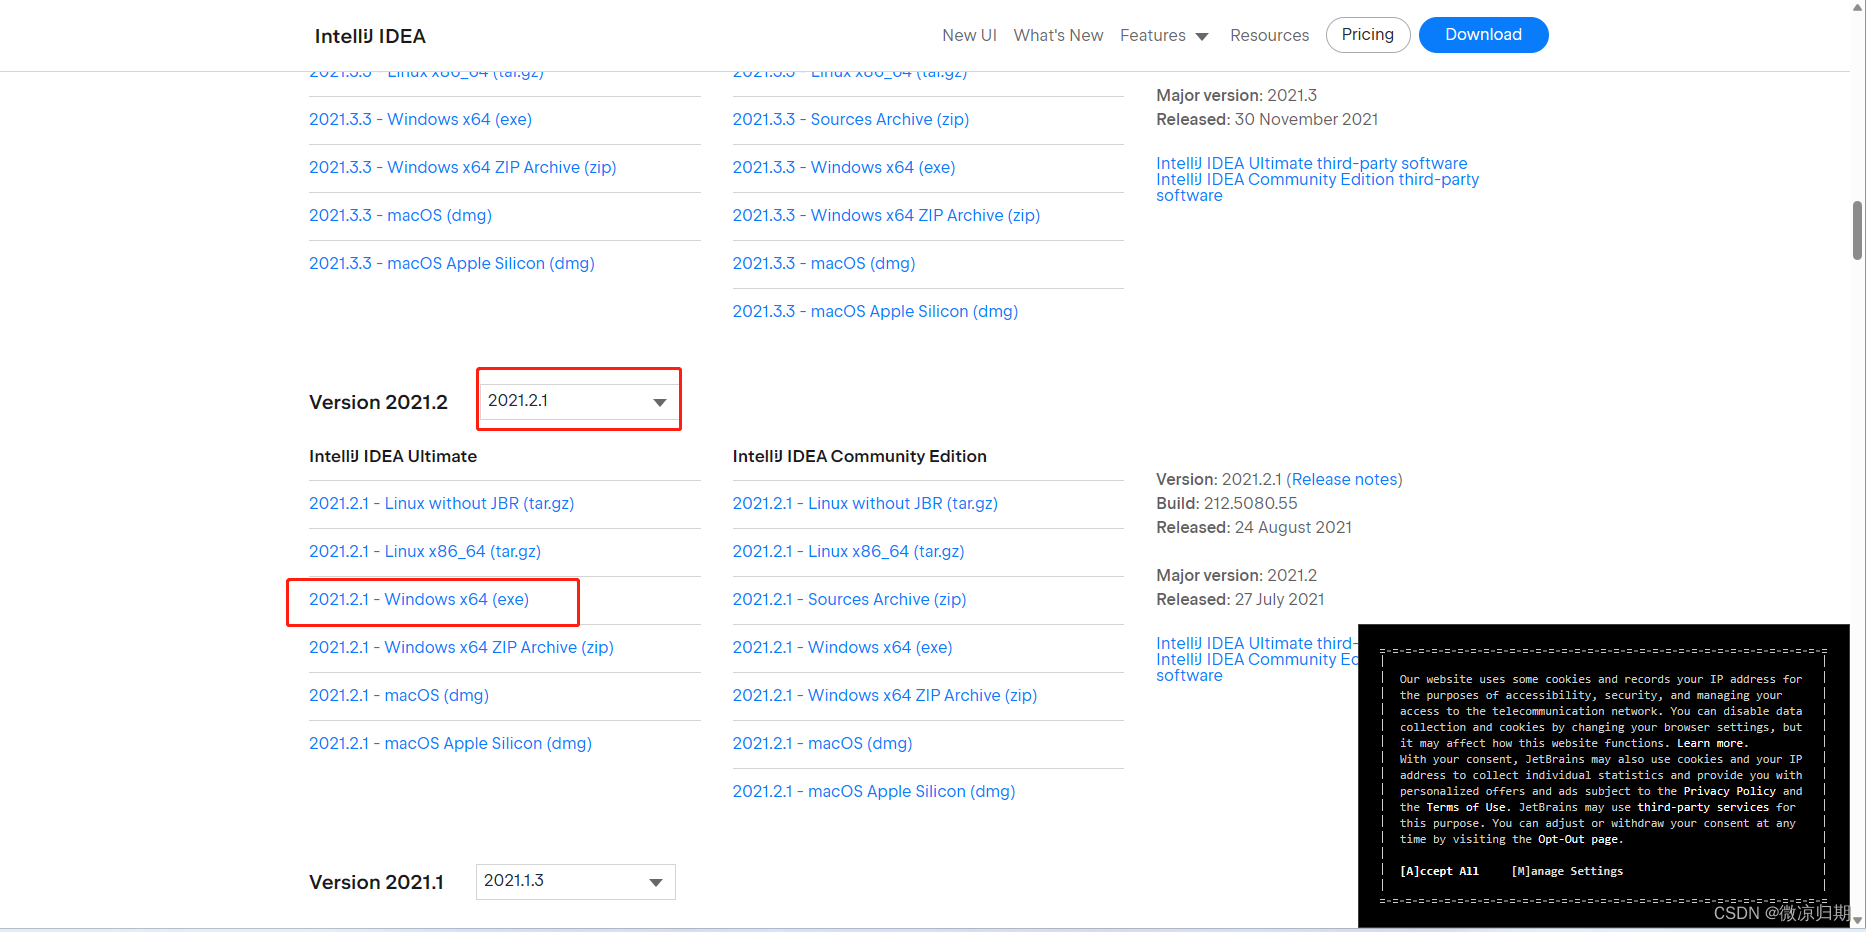Image resolution: width=1866 pixels, height=932 pixels.
Task: Click the Build: 212.5080.55 text
Action: [x=1226, y=503]
